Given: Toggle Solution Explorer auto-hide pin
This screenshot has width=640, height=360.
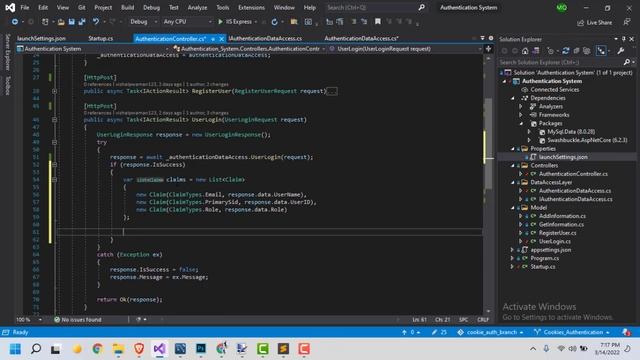Looking at the screenshot, I should pyautogui.click(x=624, y=39).
